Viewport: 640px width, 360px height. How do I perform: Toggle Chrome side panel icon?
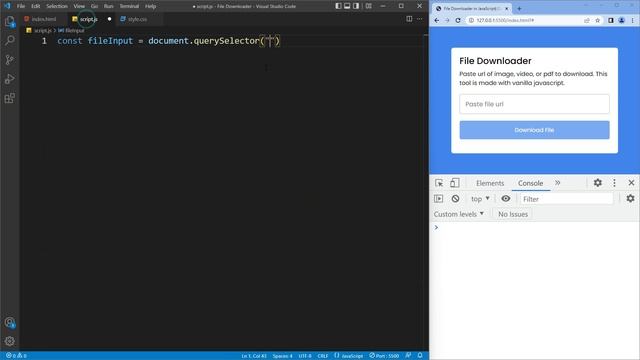click(611, 20)
